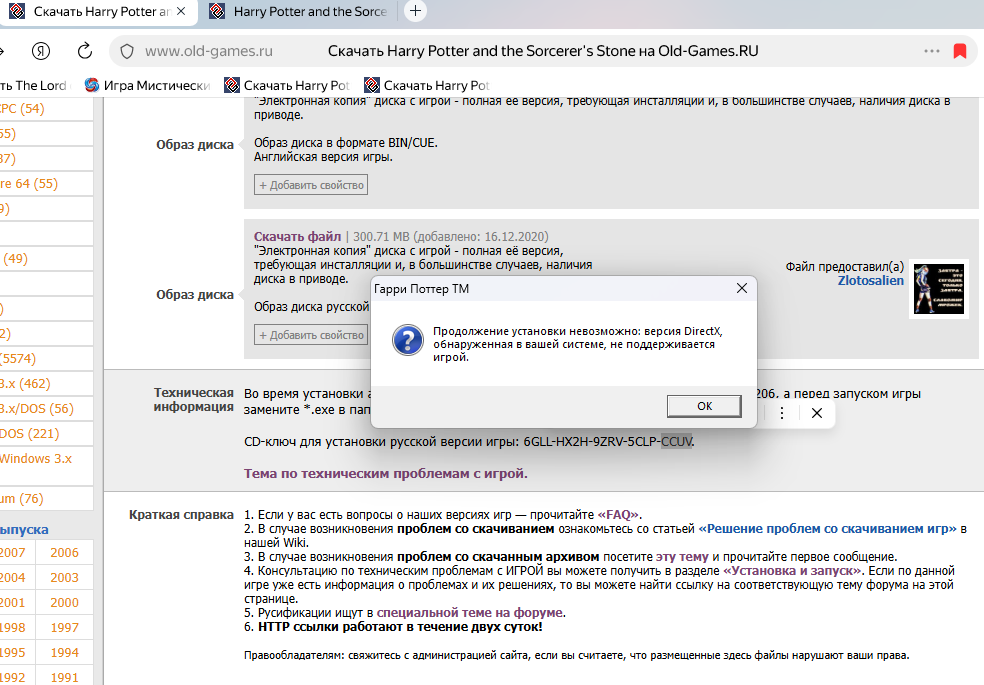The height and width of the screenshot is (685, 984).
Task: Open the vertical three-dots menu behind the dialog
Action: pos(782,413)
